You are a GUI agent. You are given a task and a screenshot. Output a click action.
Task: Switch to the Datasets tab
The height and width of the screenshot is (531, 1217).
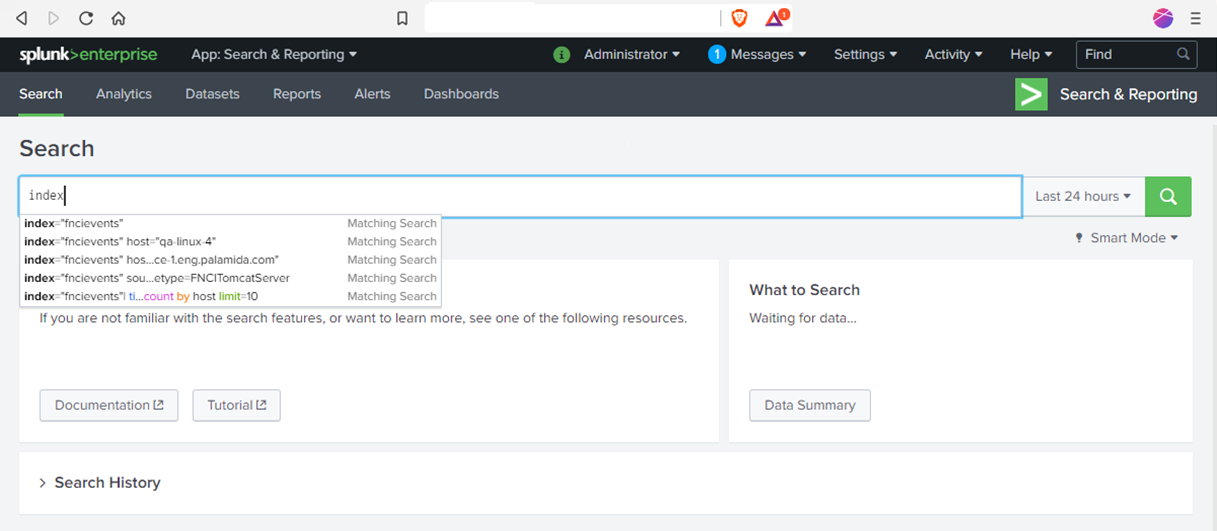click(x=212, y=94)
